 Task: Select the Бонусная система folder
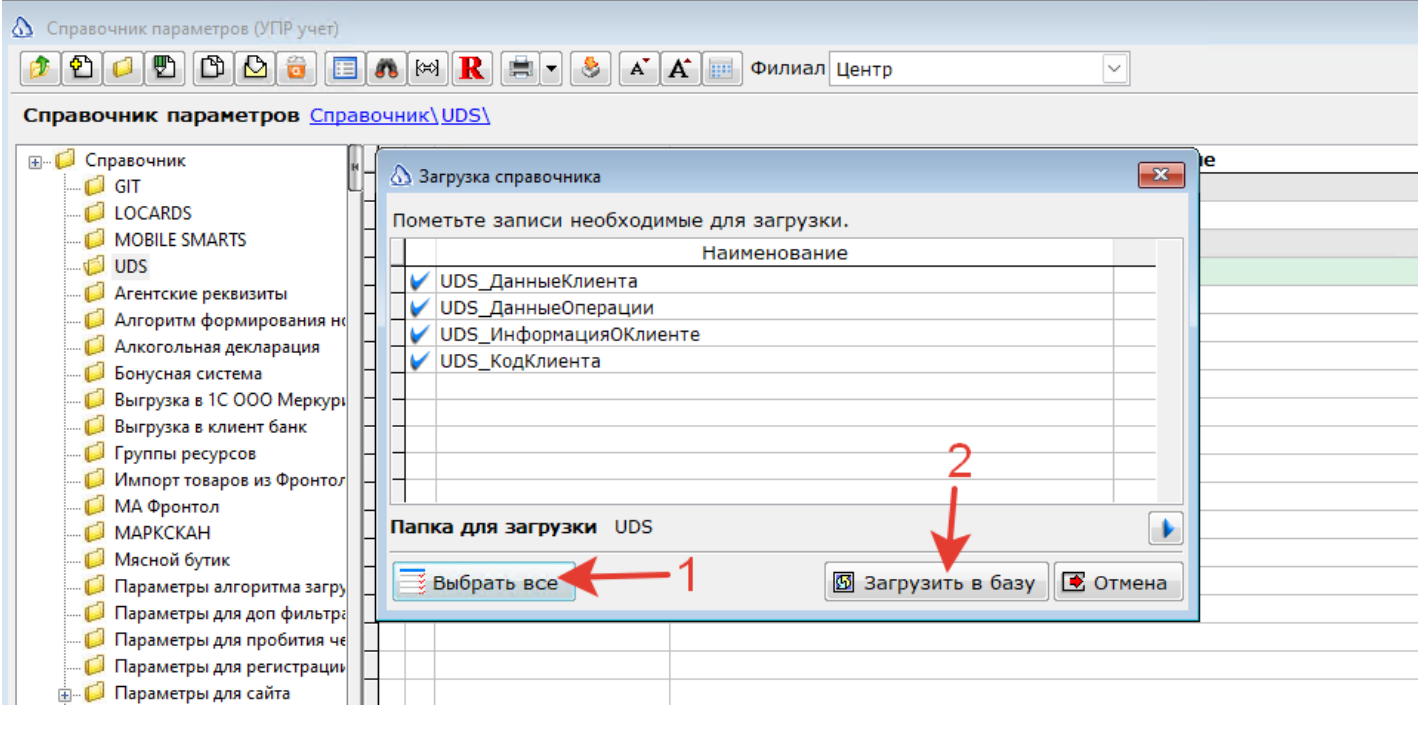(188, 374)
